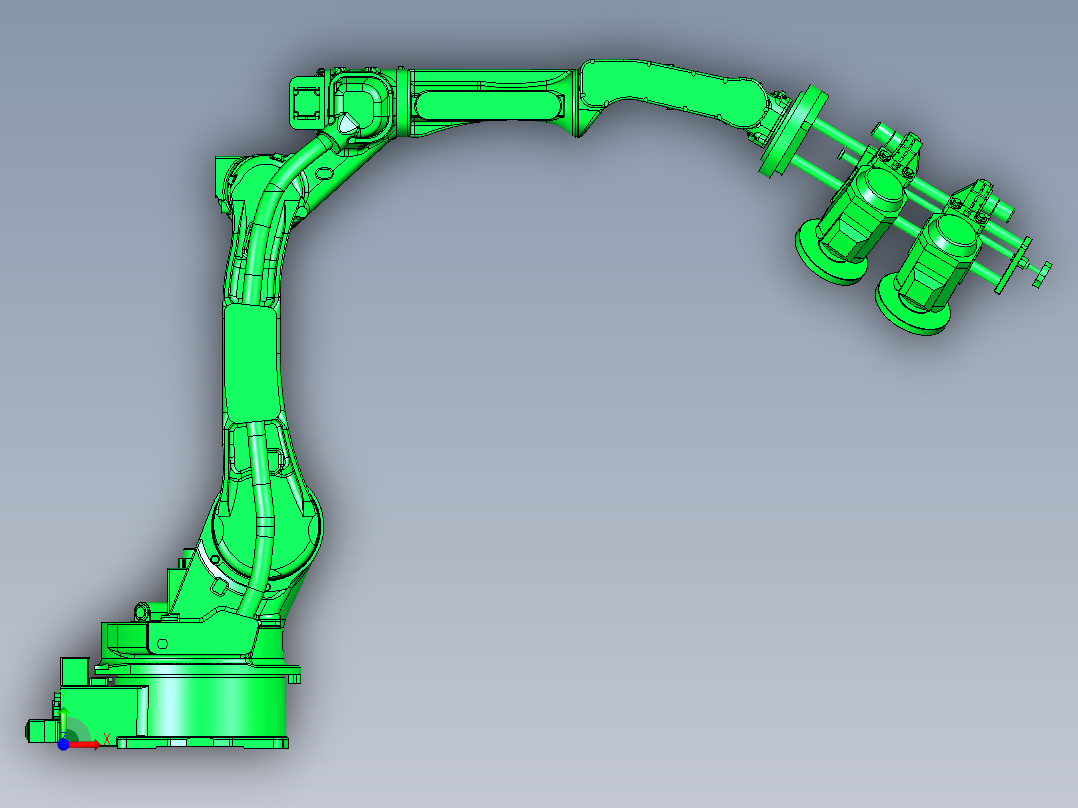Select the blue Z axis origin dot
The width and height of the screenshot is (1078, 808).
63,744
